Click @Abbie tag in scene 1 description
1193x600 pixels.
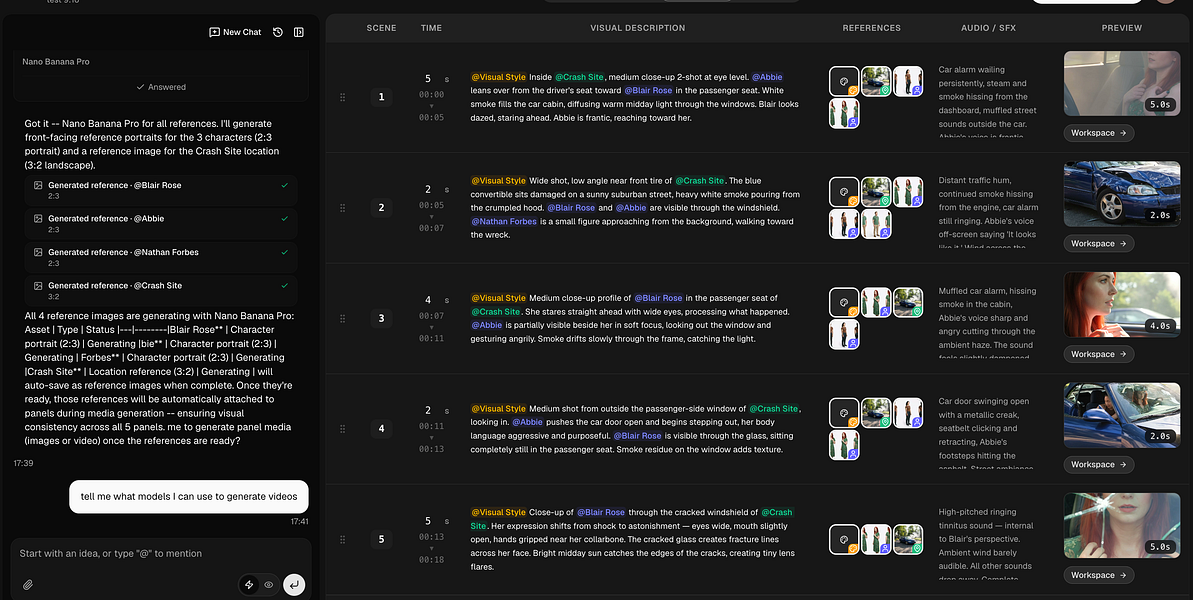pos(768,77)
